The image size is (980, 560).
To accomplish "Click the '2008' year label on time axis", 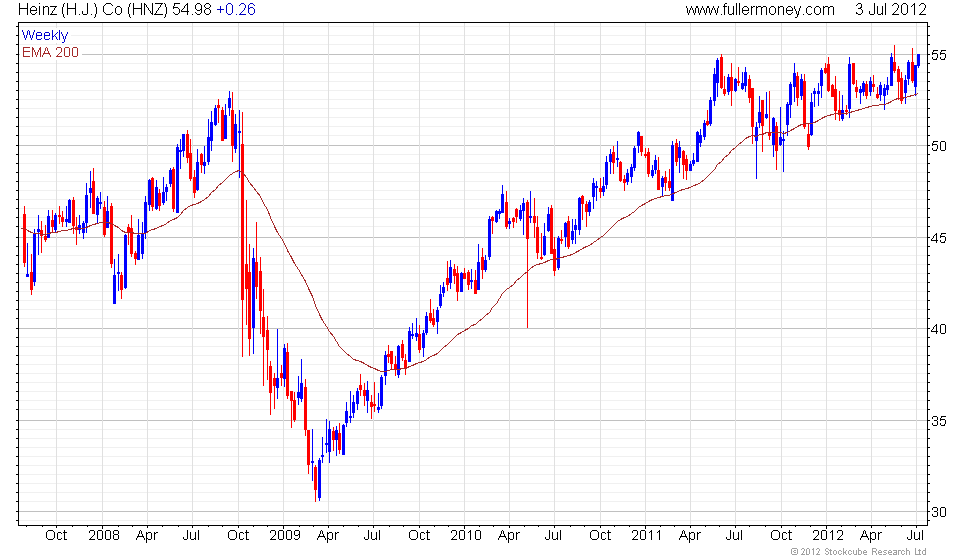I will tap(104, 536).
